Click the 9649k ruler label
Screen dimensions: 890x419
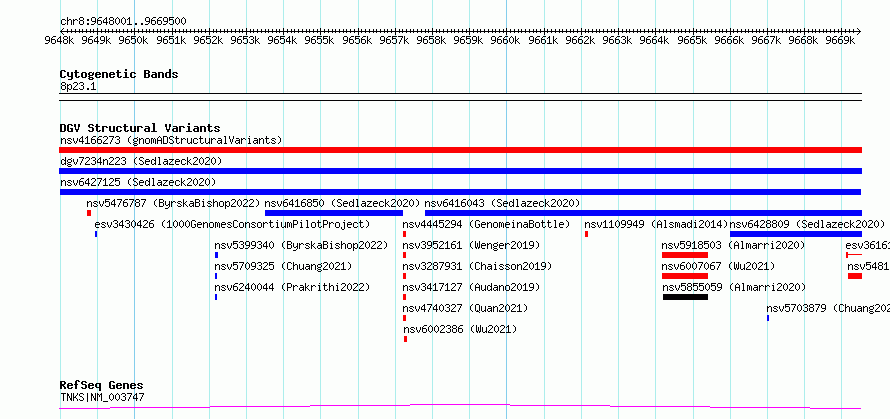click(x=96, y=40)
